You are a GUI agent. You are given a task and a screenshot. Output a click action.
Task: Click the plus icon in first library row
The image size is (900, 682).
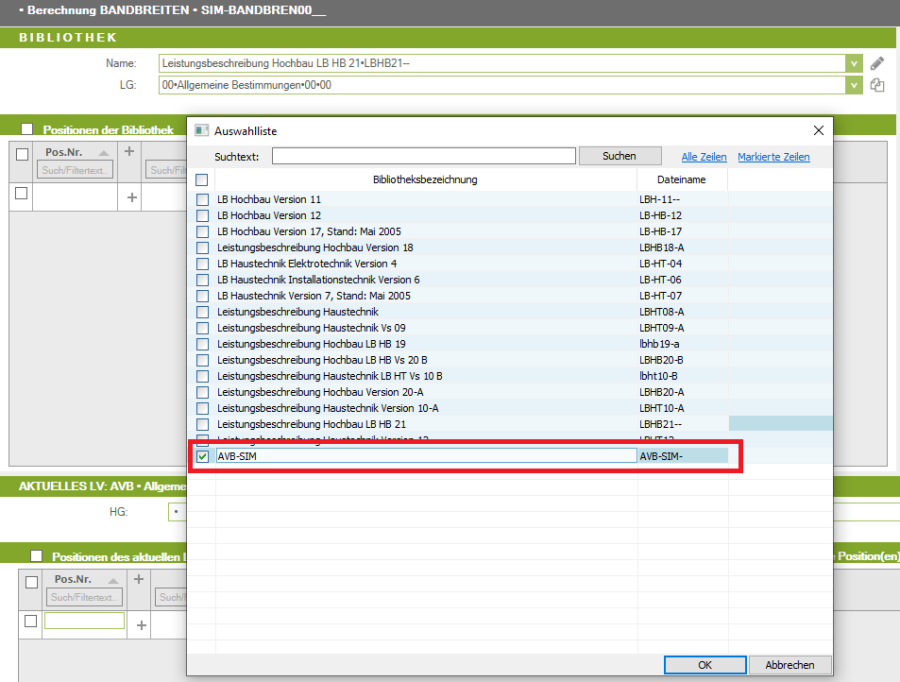[x=131, y=198]
